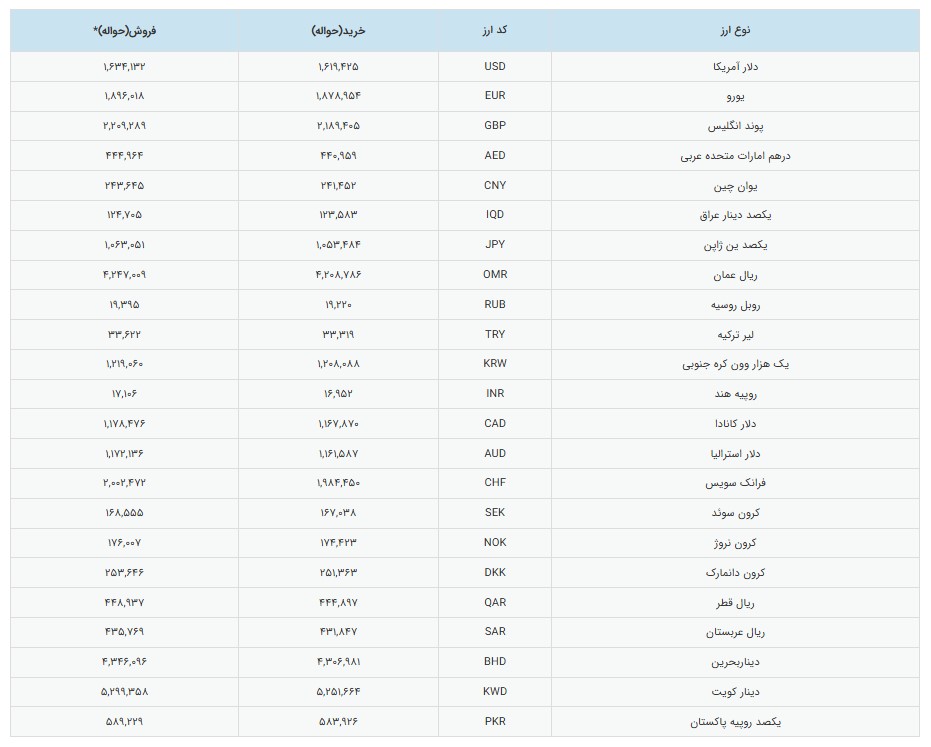
Task: Select the AED code cell
Action: 495,156
